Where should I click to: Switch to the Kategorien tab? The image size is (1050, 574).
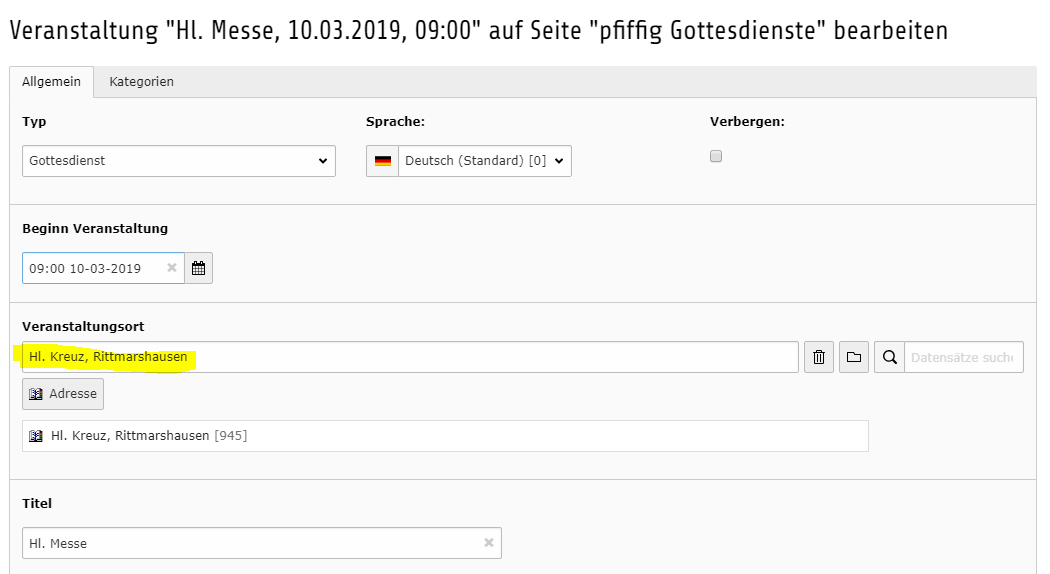point(141,82)
